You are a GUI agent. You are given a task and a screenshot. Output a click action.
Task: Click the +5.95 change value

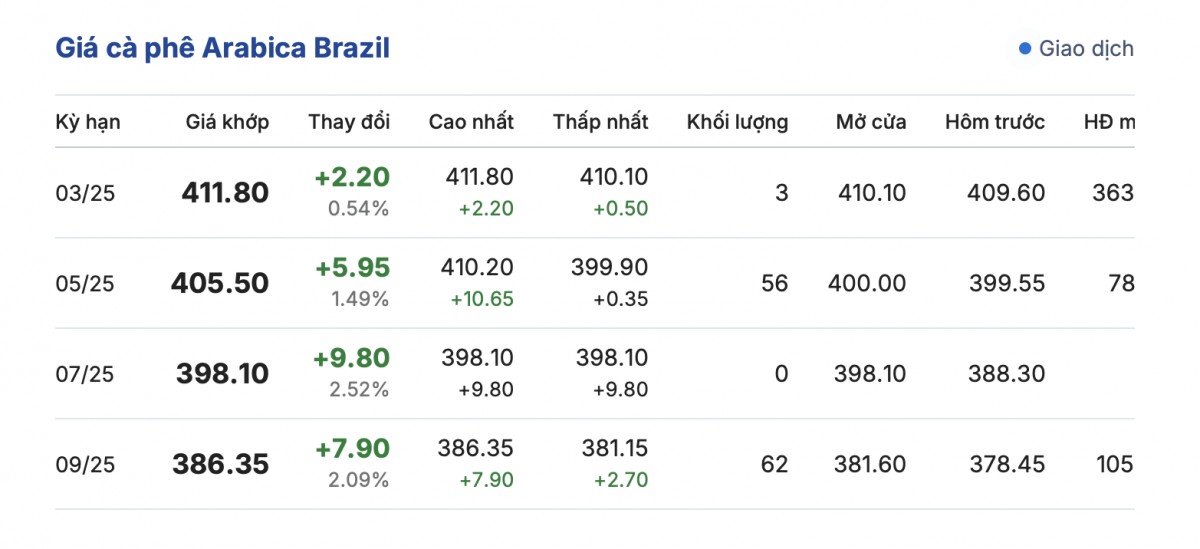point(352,268)
